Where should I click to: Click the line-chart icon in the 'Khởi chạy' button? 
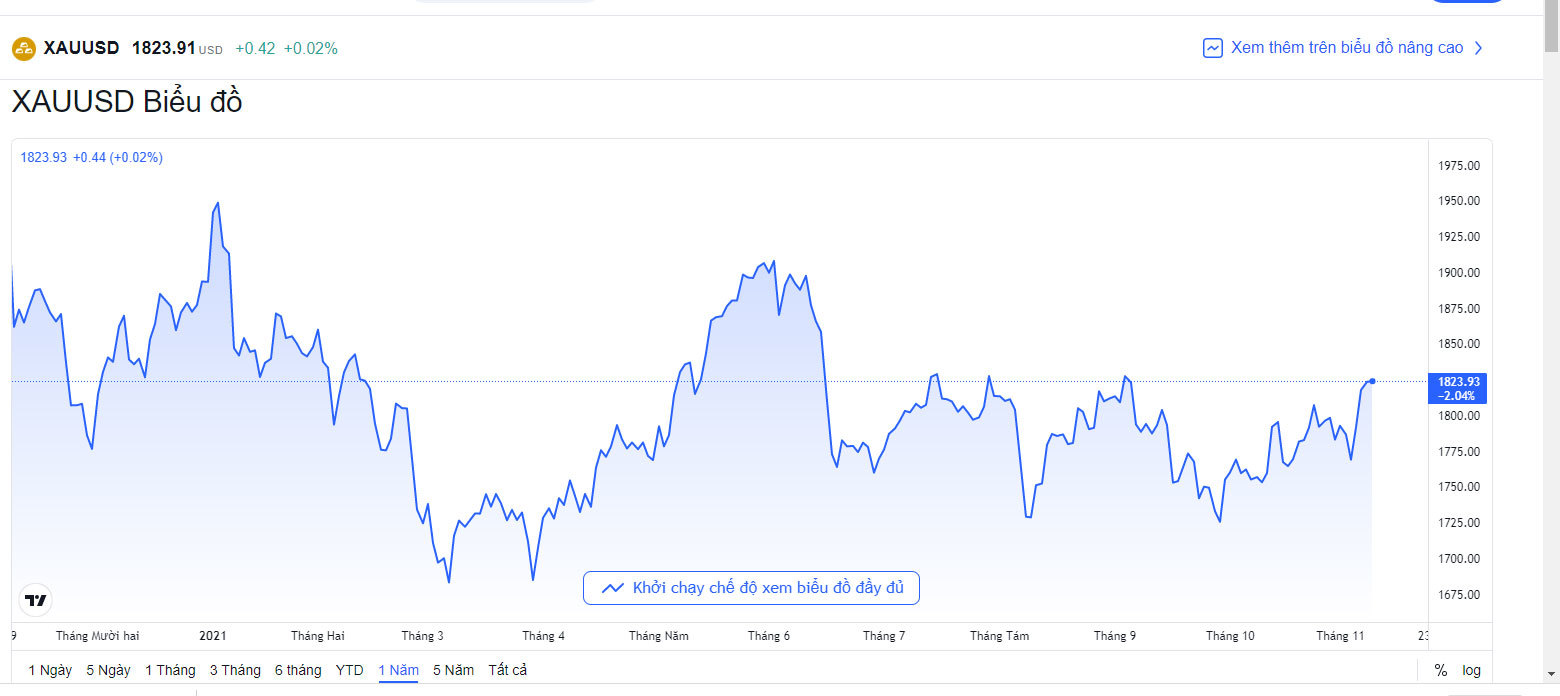coord(613,588)
